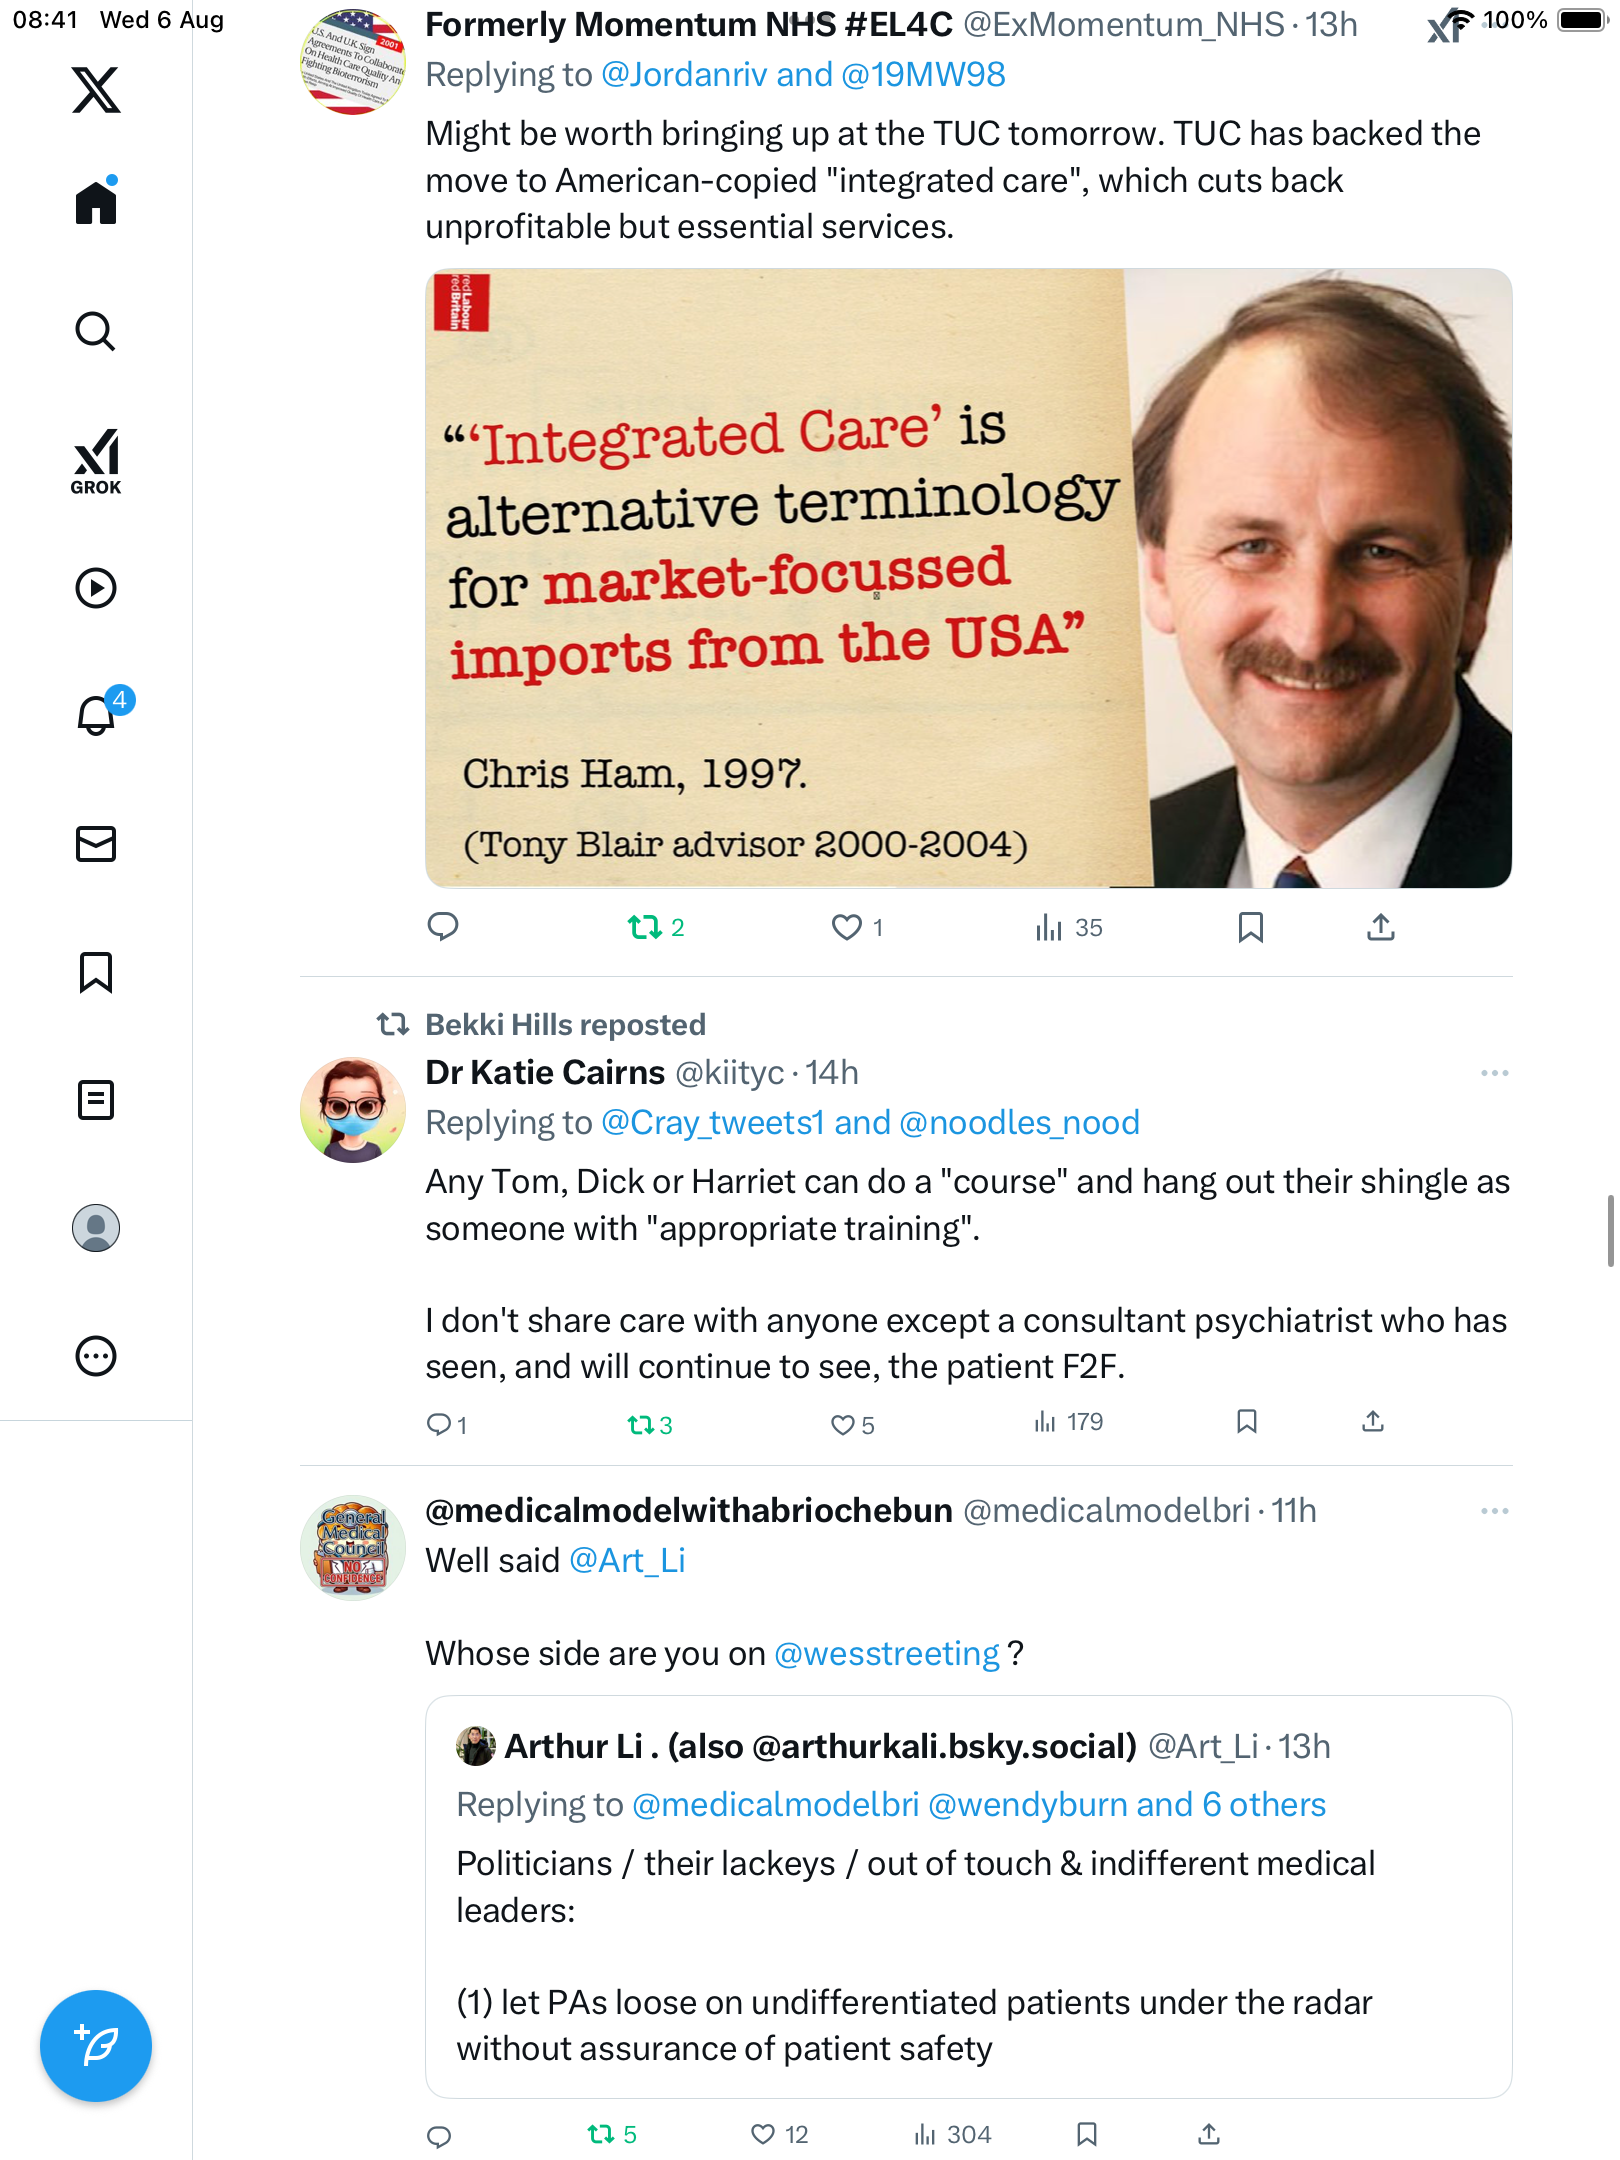Follow the @Jordanriv and @19MW98 reply link
Image resolution: width=1620 pixels, height=2160 pixels.
click(x=803, y=75)
